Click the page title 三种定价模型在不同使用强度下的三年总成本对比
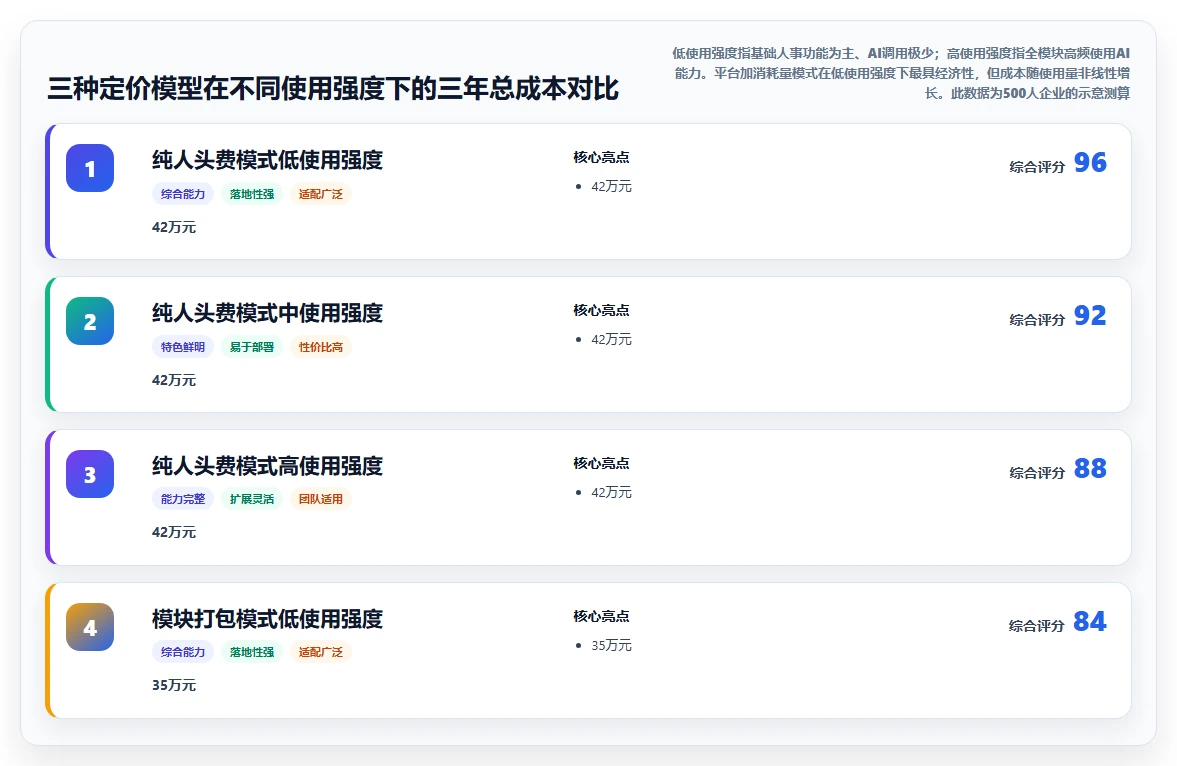The height and width of the screenshot is (766, 1177). pos(333,89)
